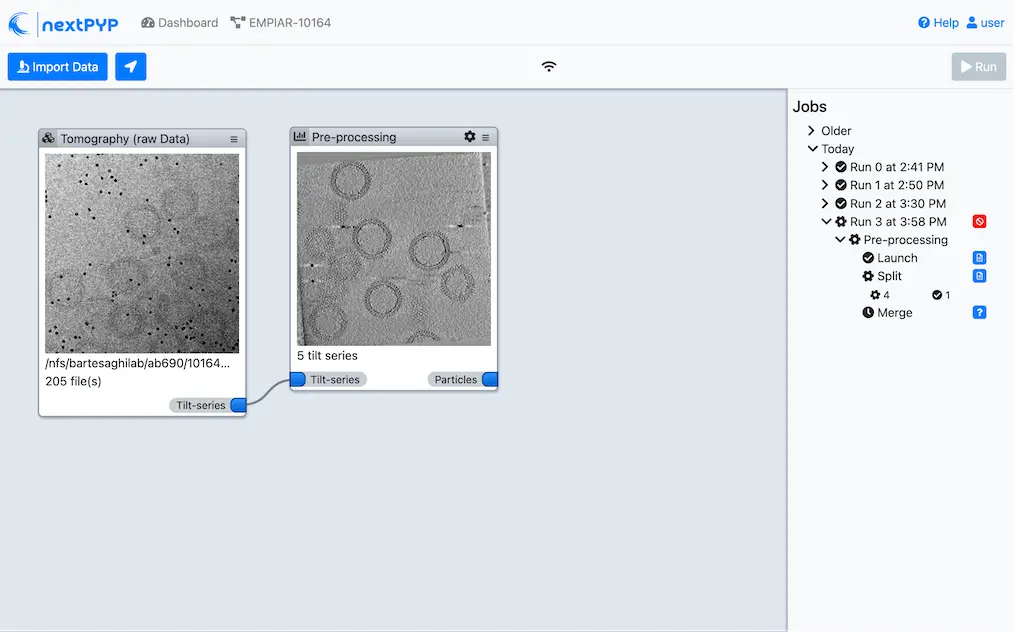Click the blue question icon beside Merge
Screen dimensions: 1024x638
point(978,312)
